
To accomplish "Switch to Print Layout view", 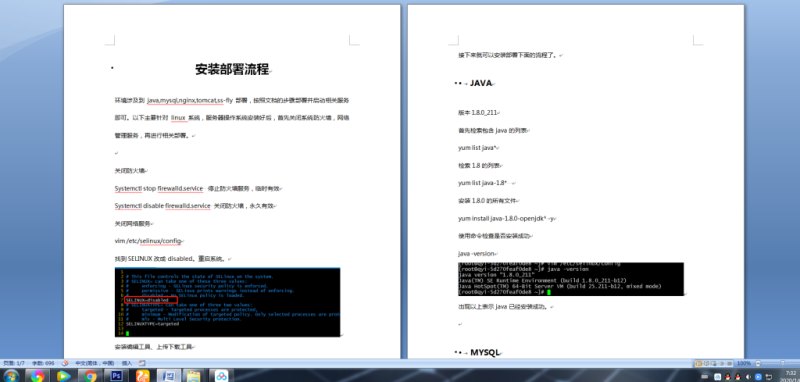I will [x=698, y=363].
